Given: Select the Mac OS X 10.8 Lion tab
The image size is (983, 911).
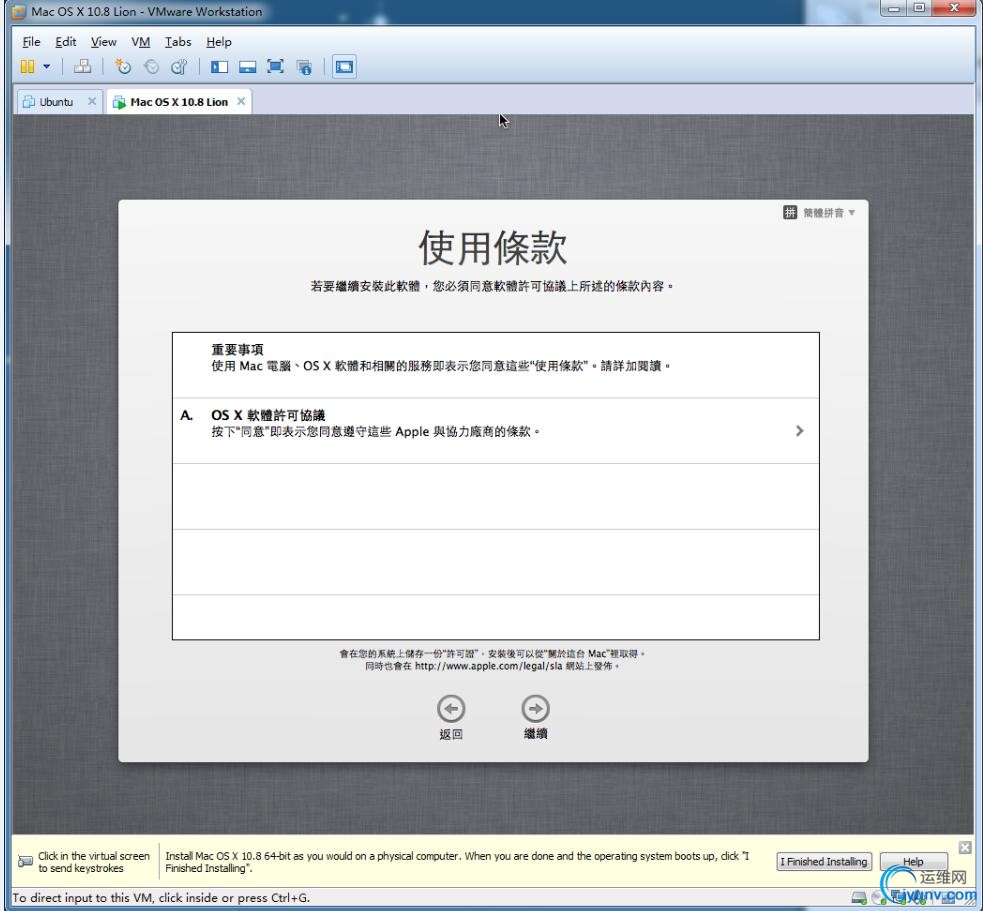Looking at the screenshot, I should (x=179, y=102).
